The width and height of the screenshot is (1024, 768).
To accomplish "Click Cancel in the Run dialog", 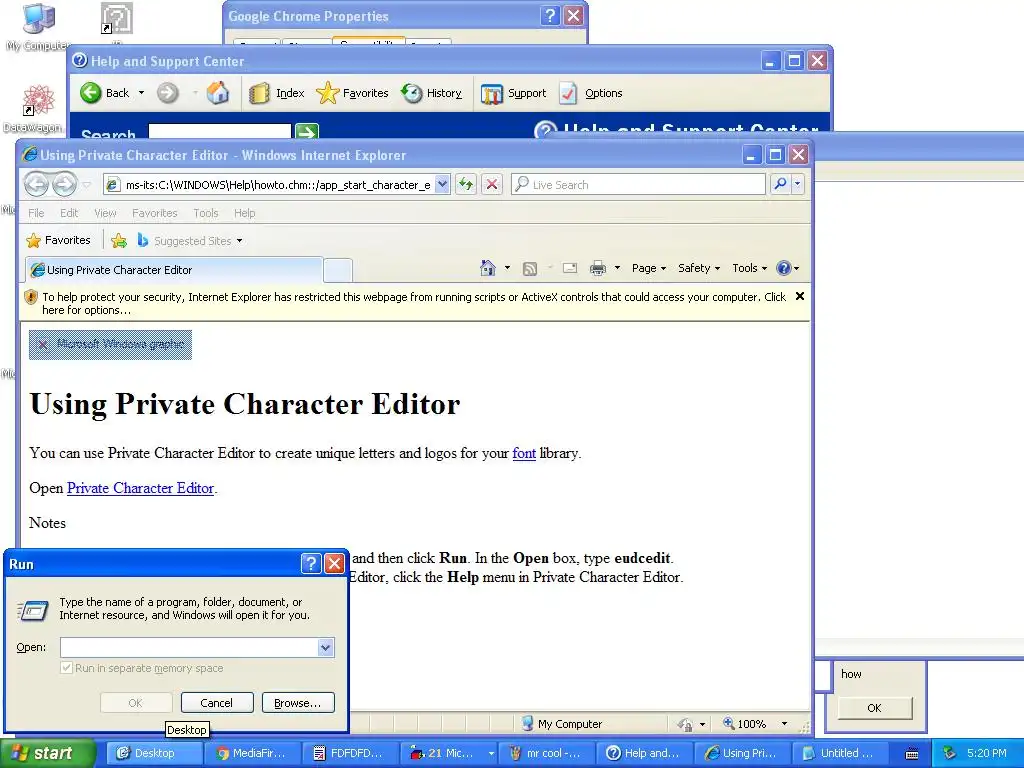I will pyautogui.click(x=217, y=703).
